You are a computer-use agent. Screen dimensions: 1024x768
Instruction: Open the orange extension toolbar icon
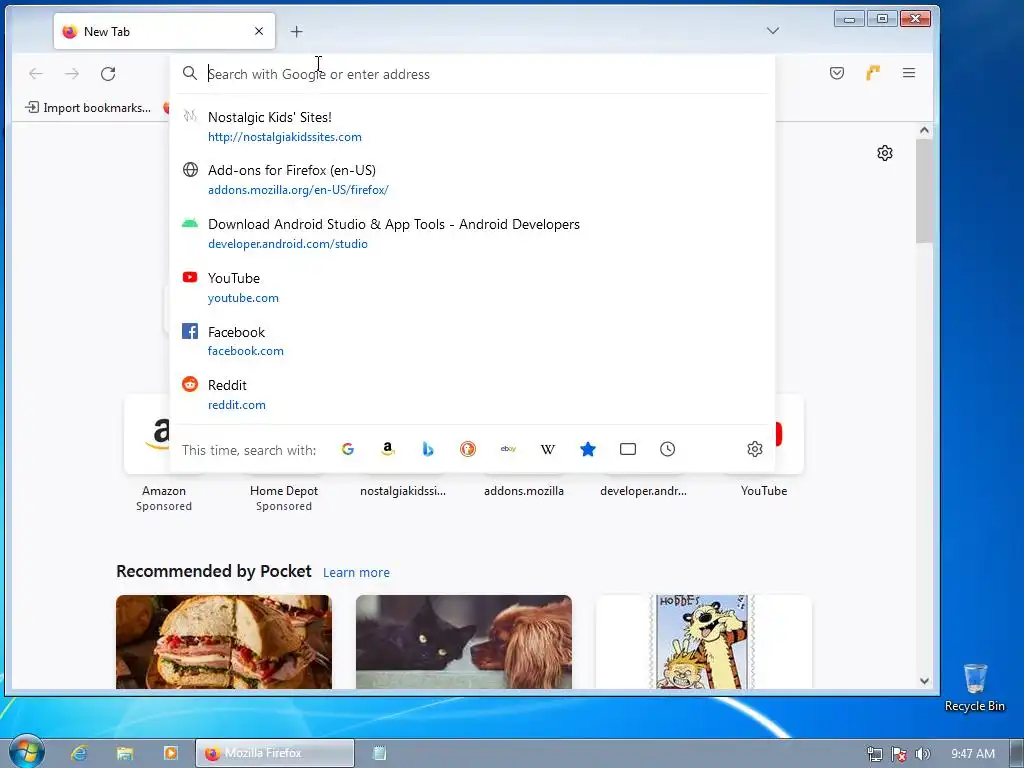point(872,73)
